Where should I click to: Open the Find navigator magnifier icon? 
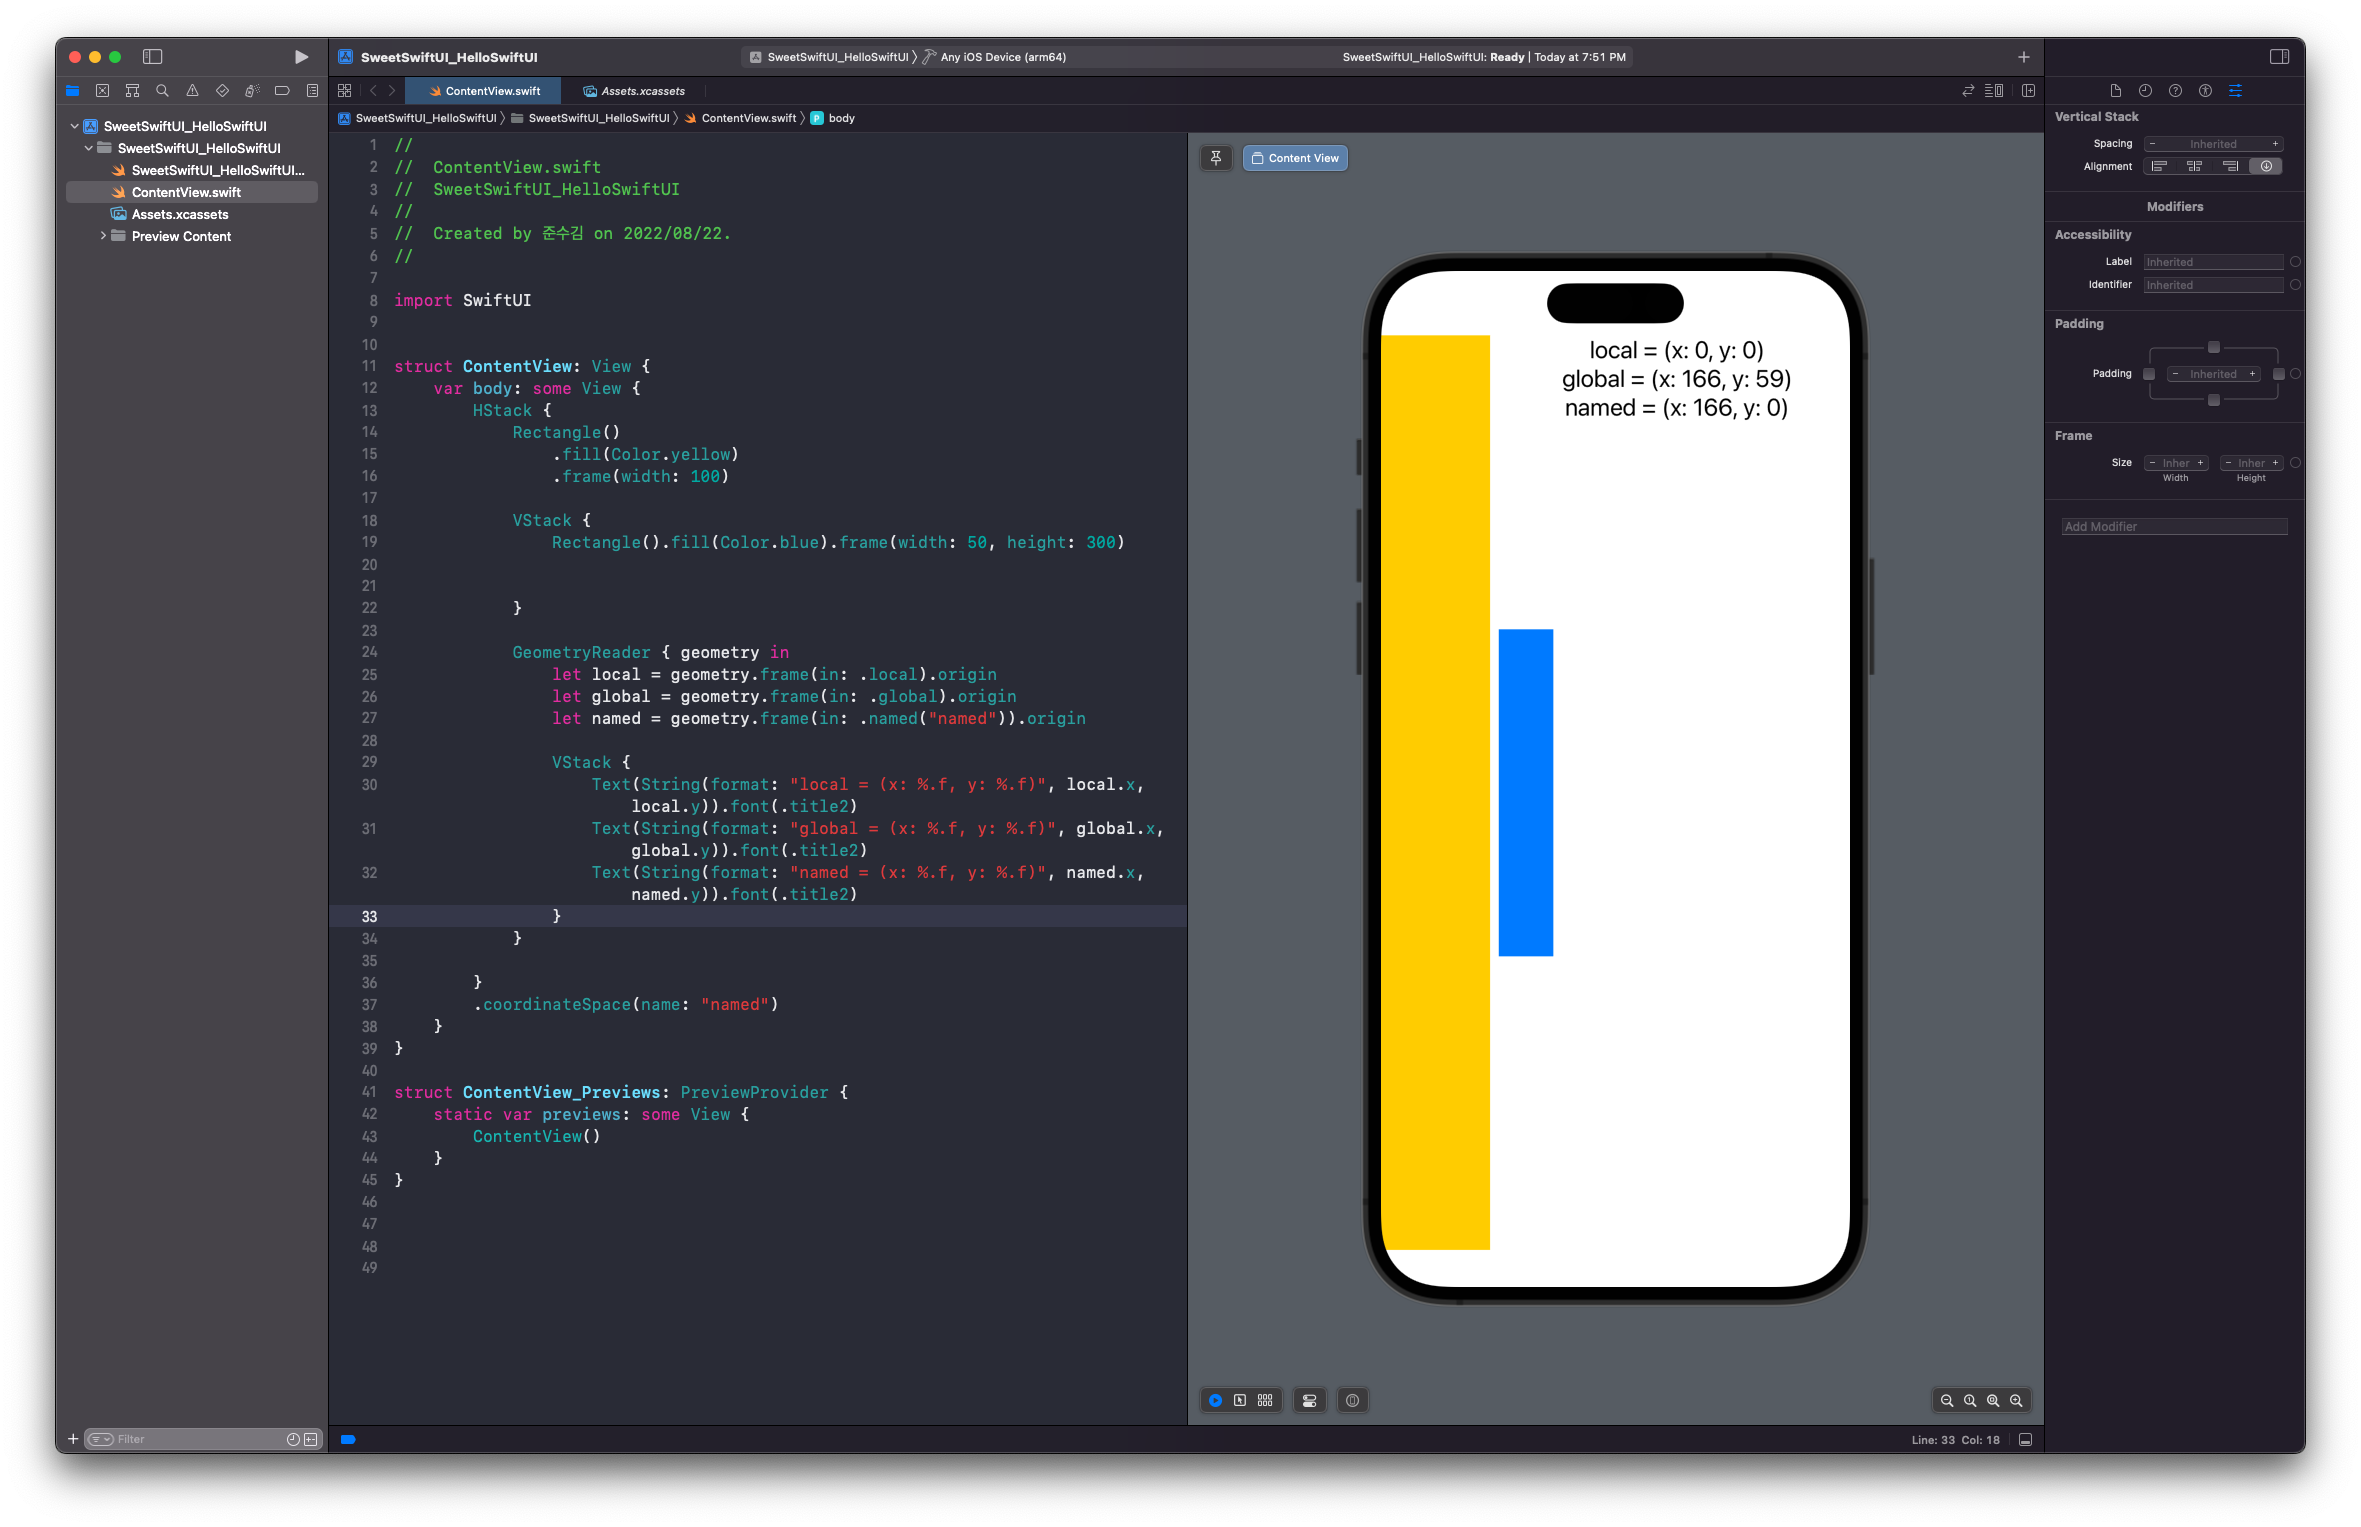[x=162, y=91]
